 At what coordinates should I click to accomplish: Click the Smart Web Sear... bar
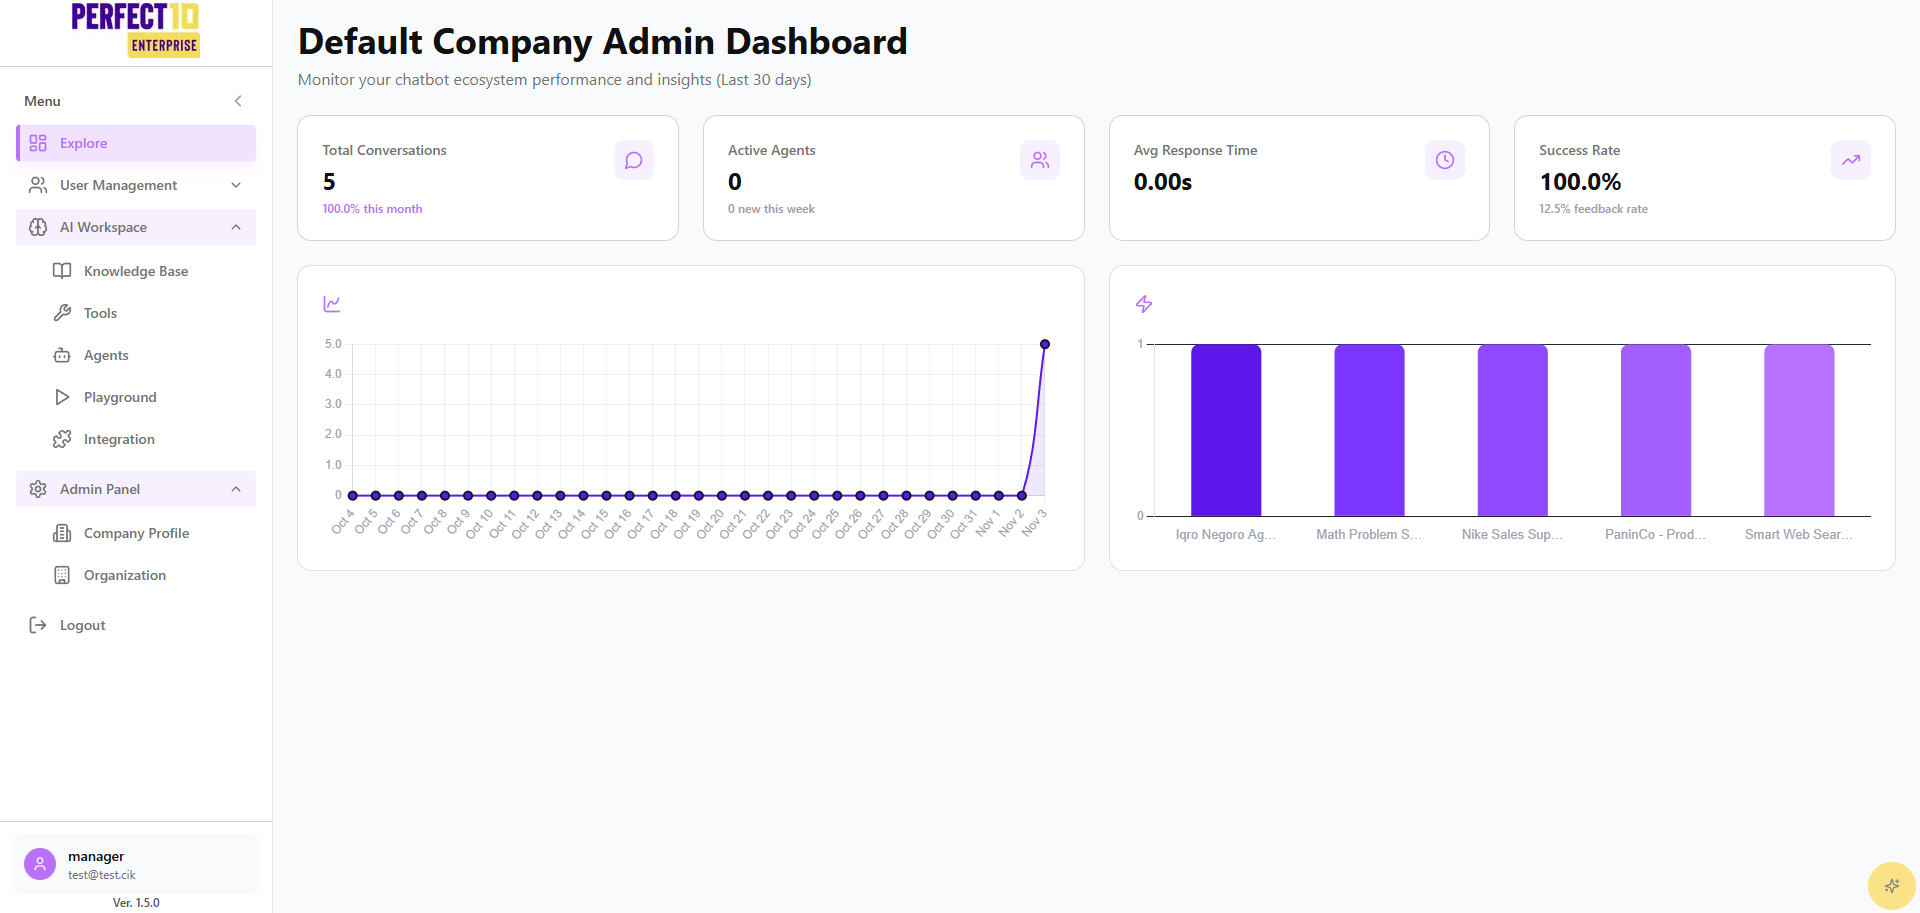[1799, 430]
